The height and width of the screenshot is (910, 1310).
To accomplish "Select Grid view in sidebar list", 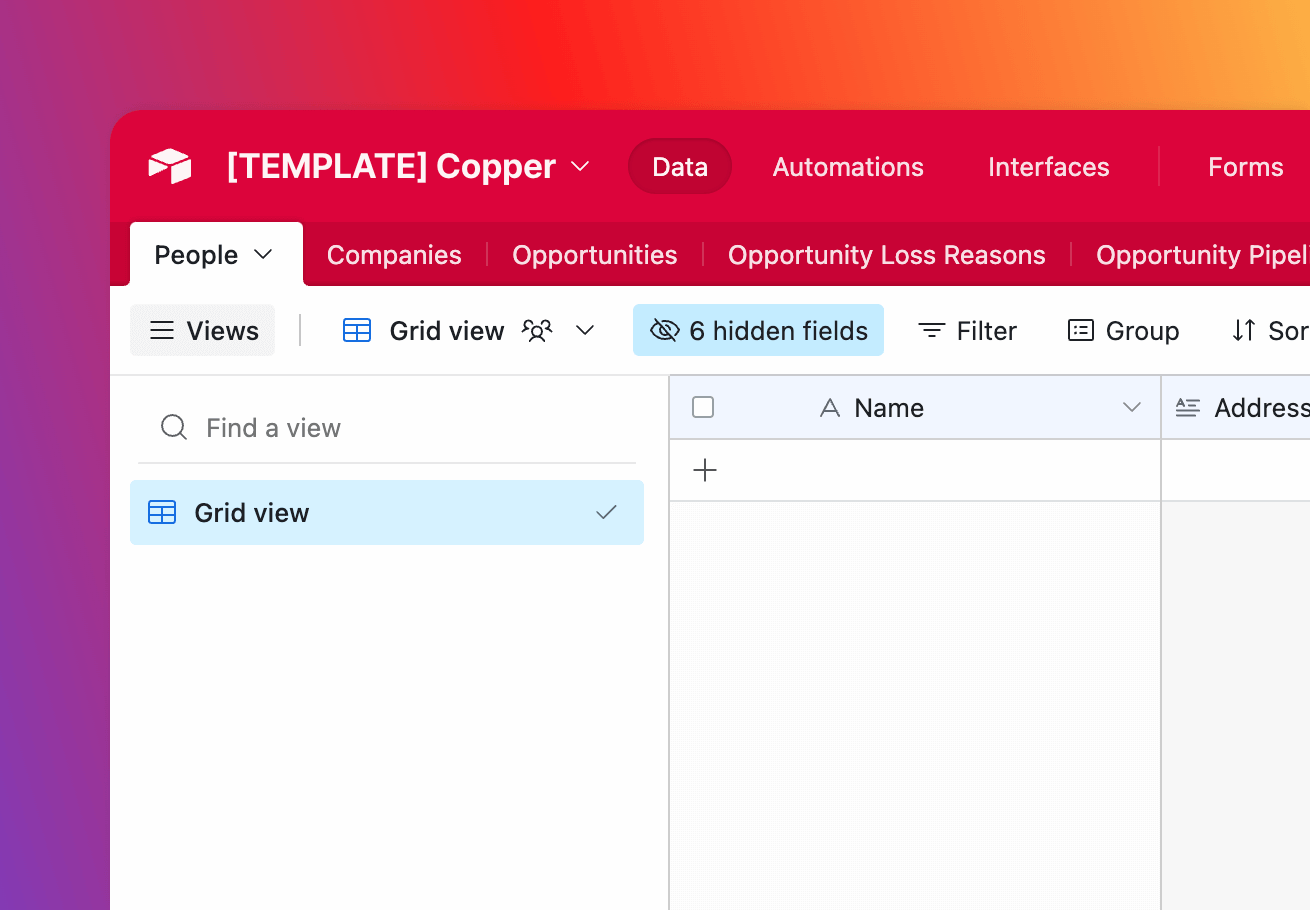I will coord(387,512).
